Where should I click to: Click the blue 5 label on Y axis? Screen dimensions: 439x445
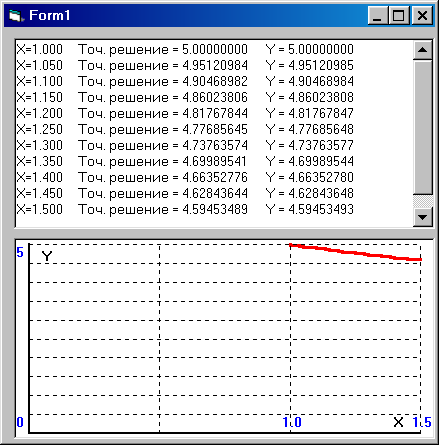point(20,252)
